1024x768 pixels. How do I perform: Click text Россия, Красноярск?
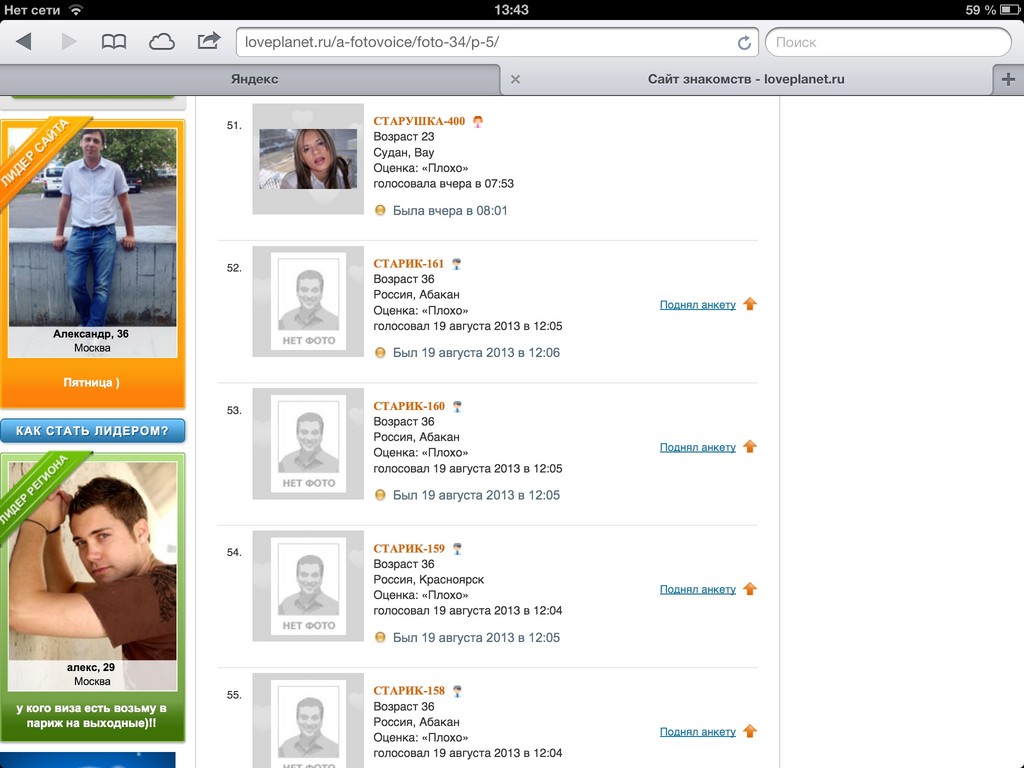(428, 579)
